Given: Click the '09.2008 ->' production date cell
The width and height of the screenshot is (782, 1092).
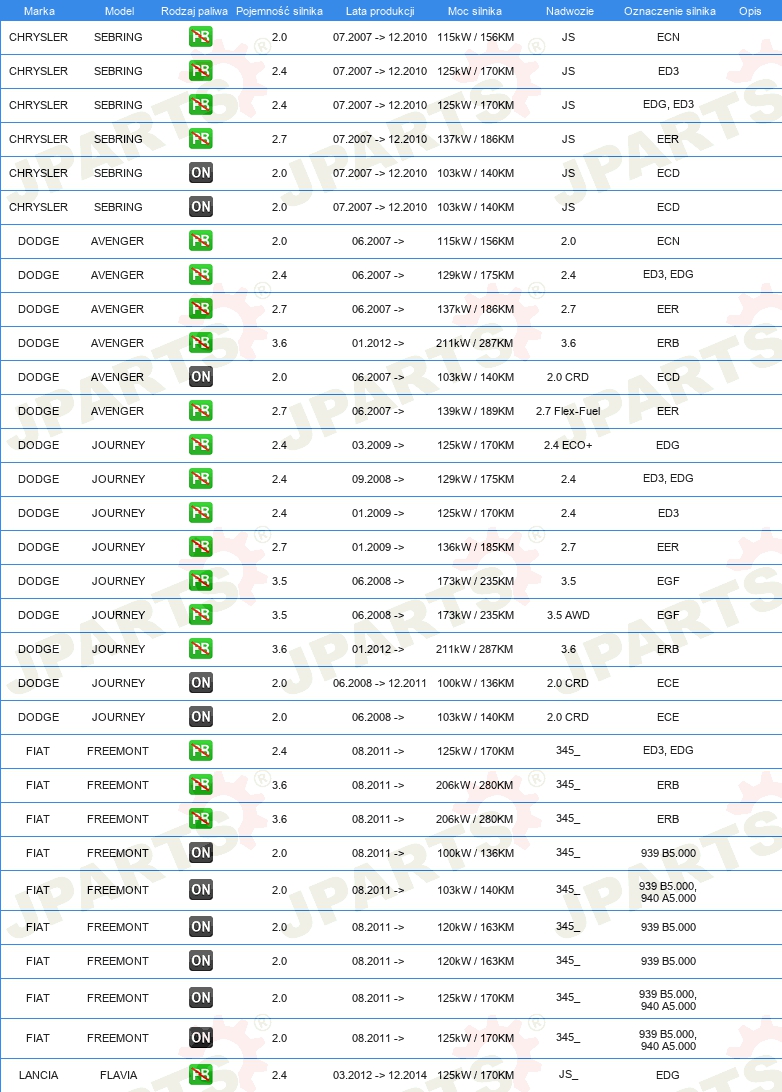Looking at the screenshot, I should coord(378,479).
